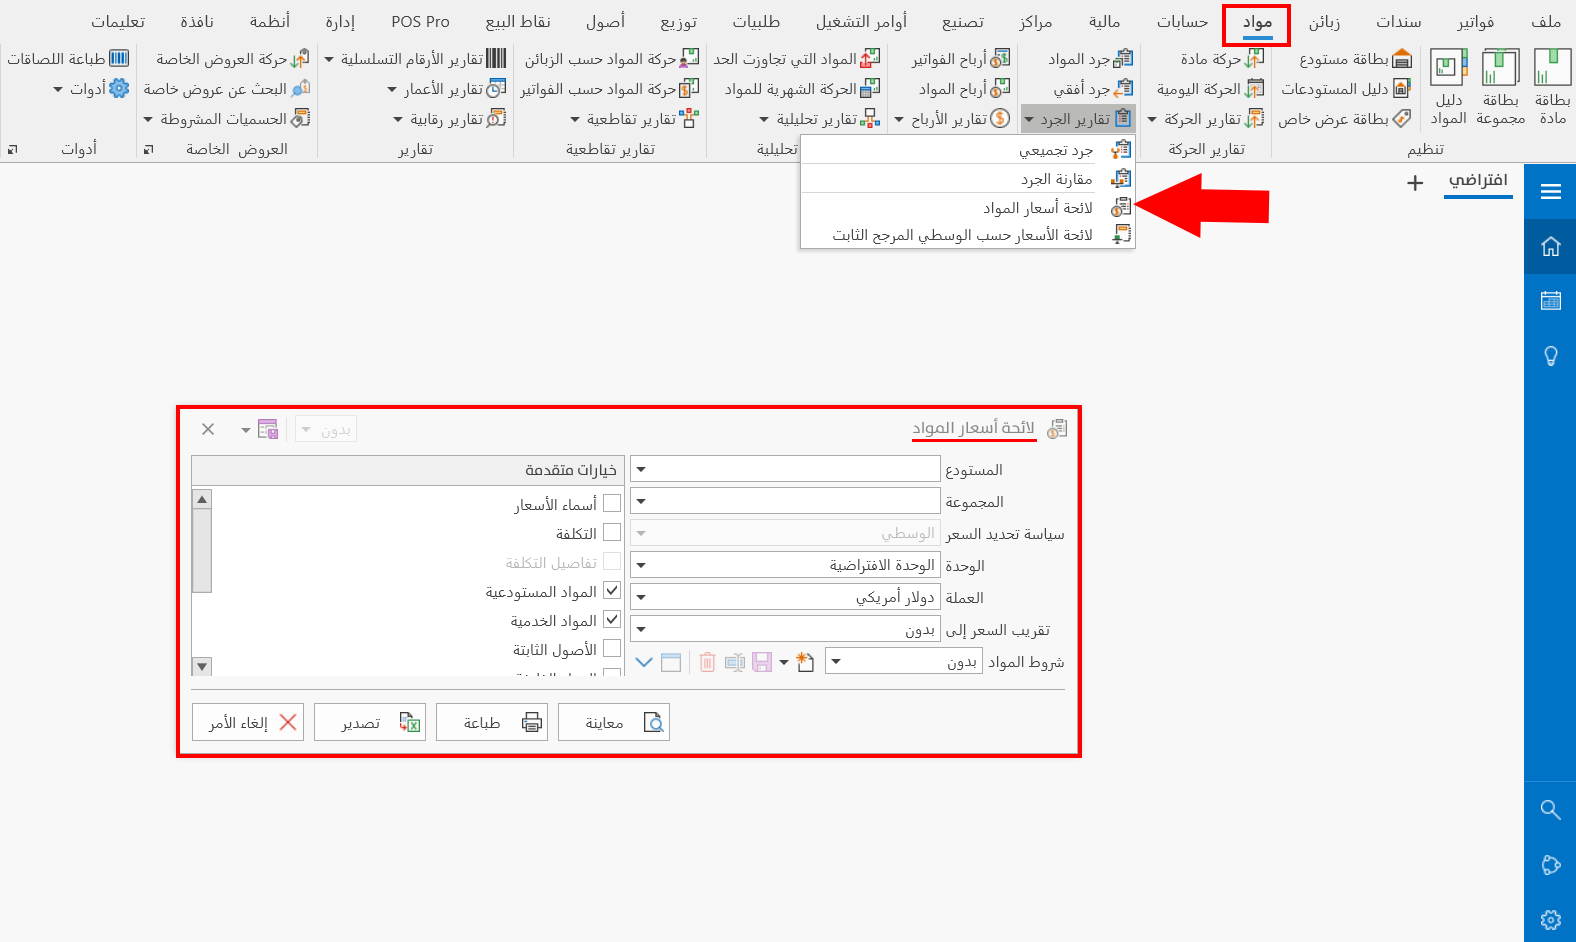Expand شروط المواد conditions dropdown
Screen dimensions: 1576x942
click(x=836, y=661)
